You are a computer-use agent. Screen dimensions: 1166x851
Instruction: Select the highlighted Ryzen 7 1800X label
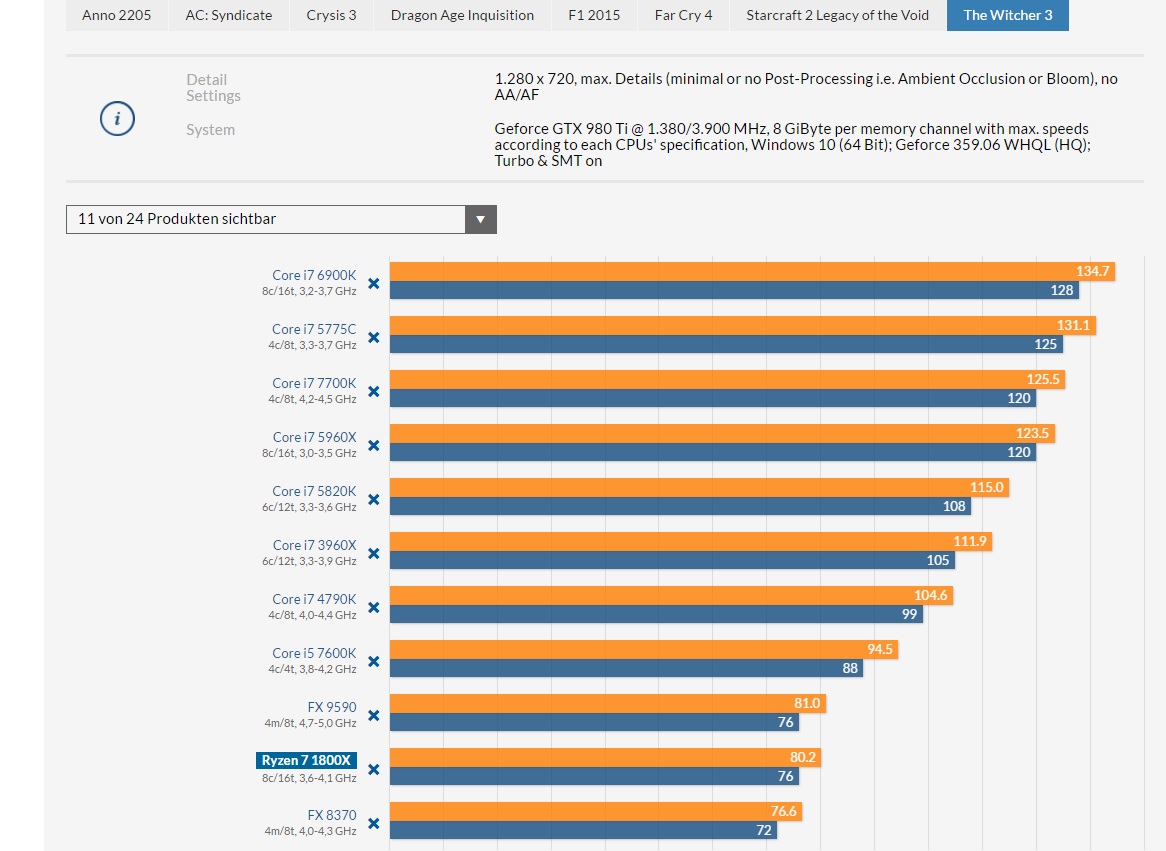click(307, 761)
